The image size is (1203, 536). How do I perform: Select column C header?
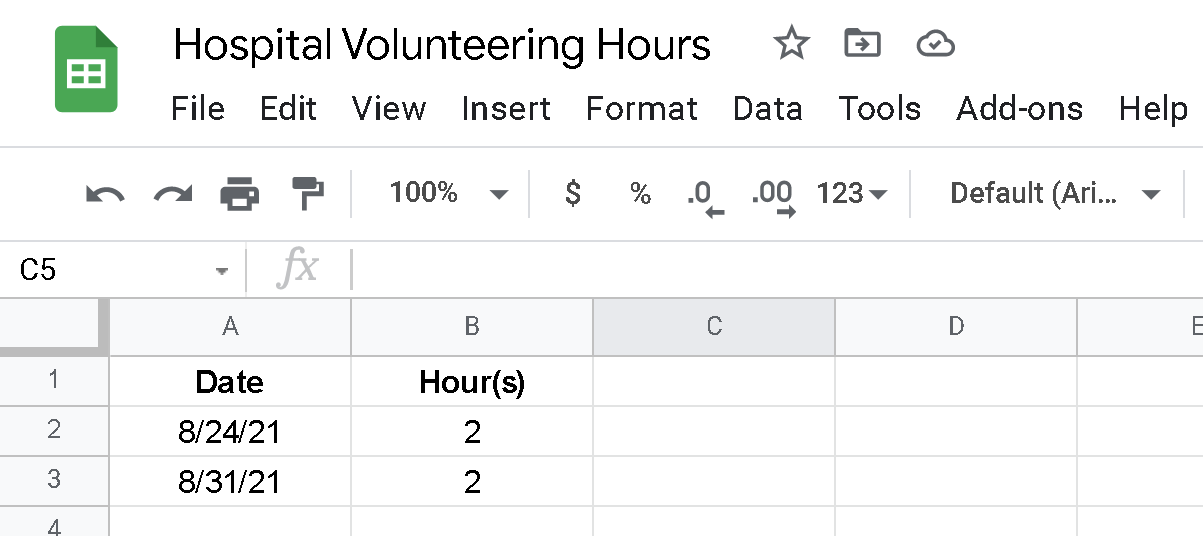(x=714, y=326)
